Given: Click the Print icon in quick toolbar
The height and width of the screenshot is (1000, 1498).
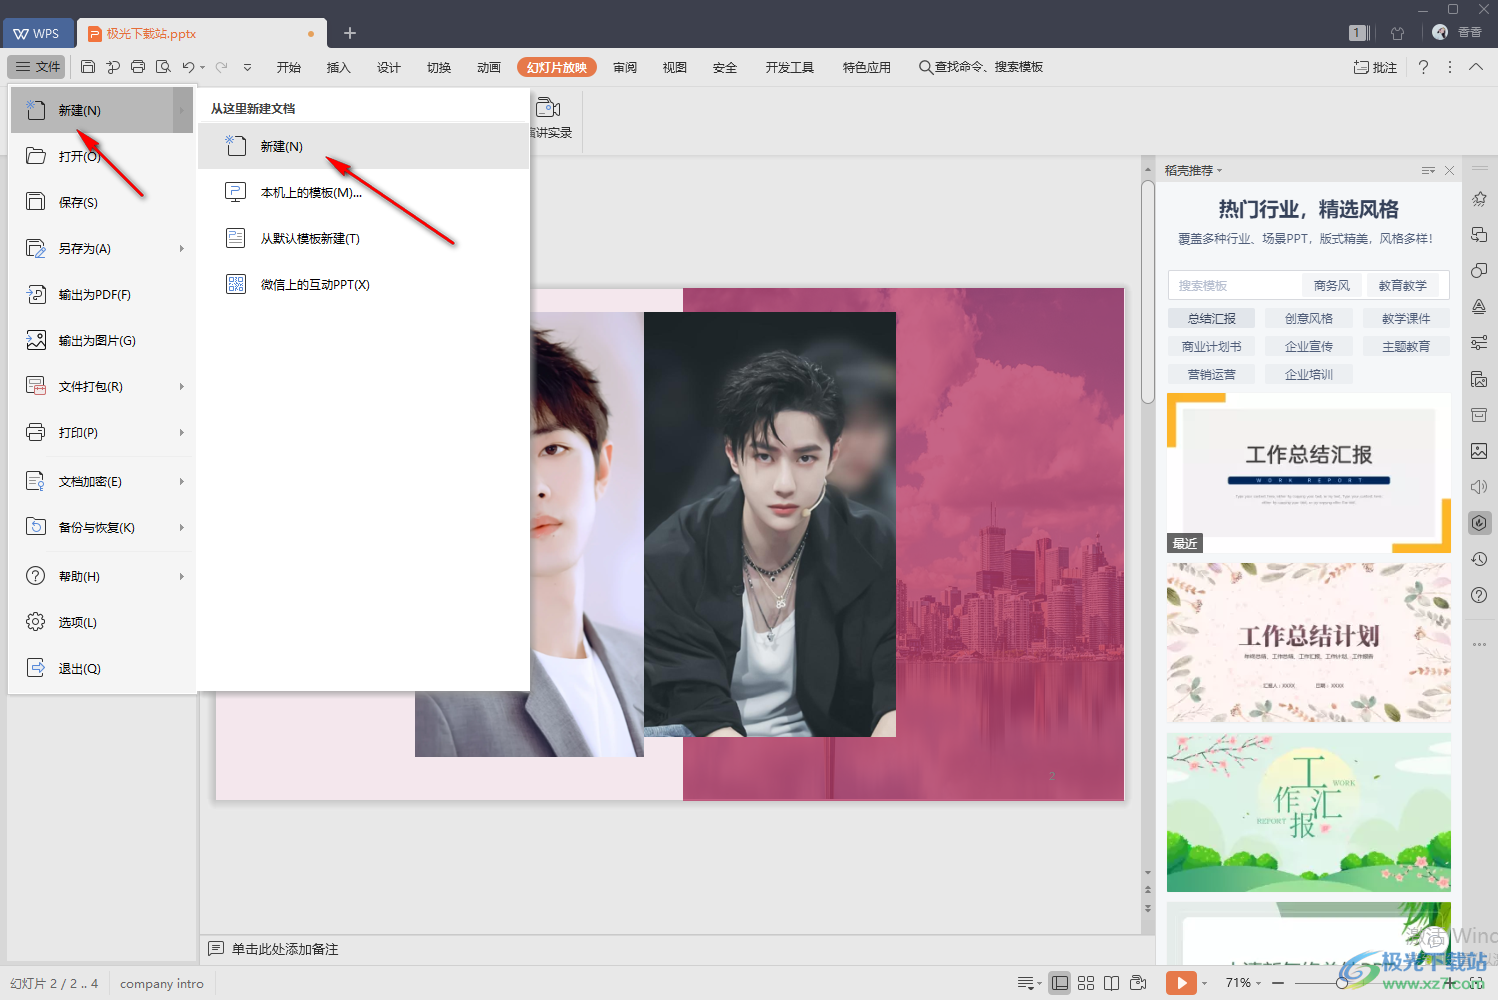Looking at the screenshot, I should (138, 67).
